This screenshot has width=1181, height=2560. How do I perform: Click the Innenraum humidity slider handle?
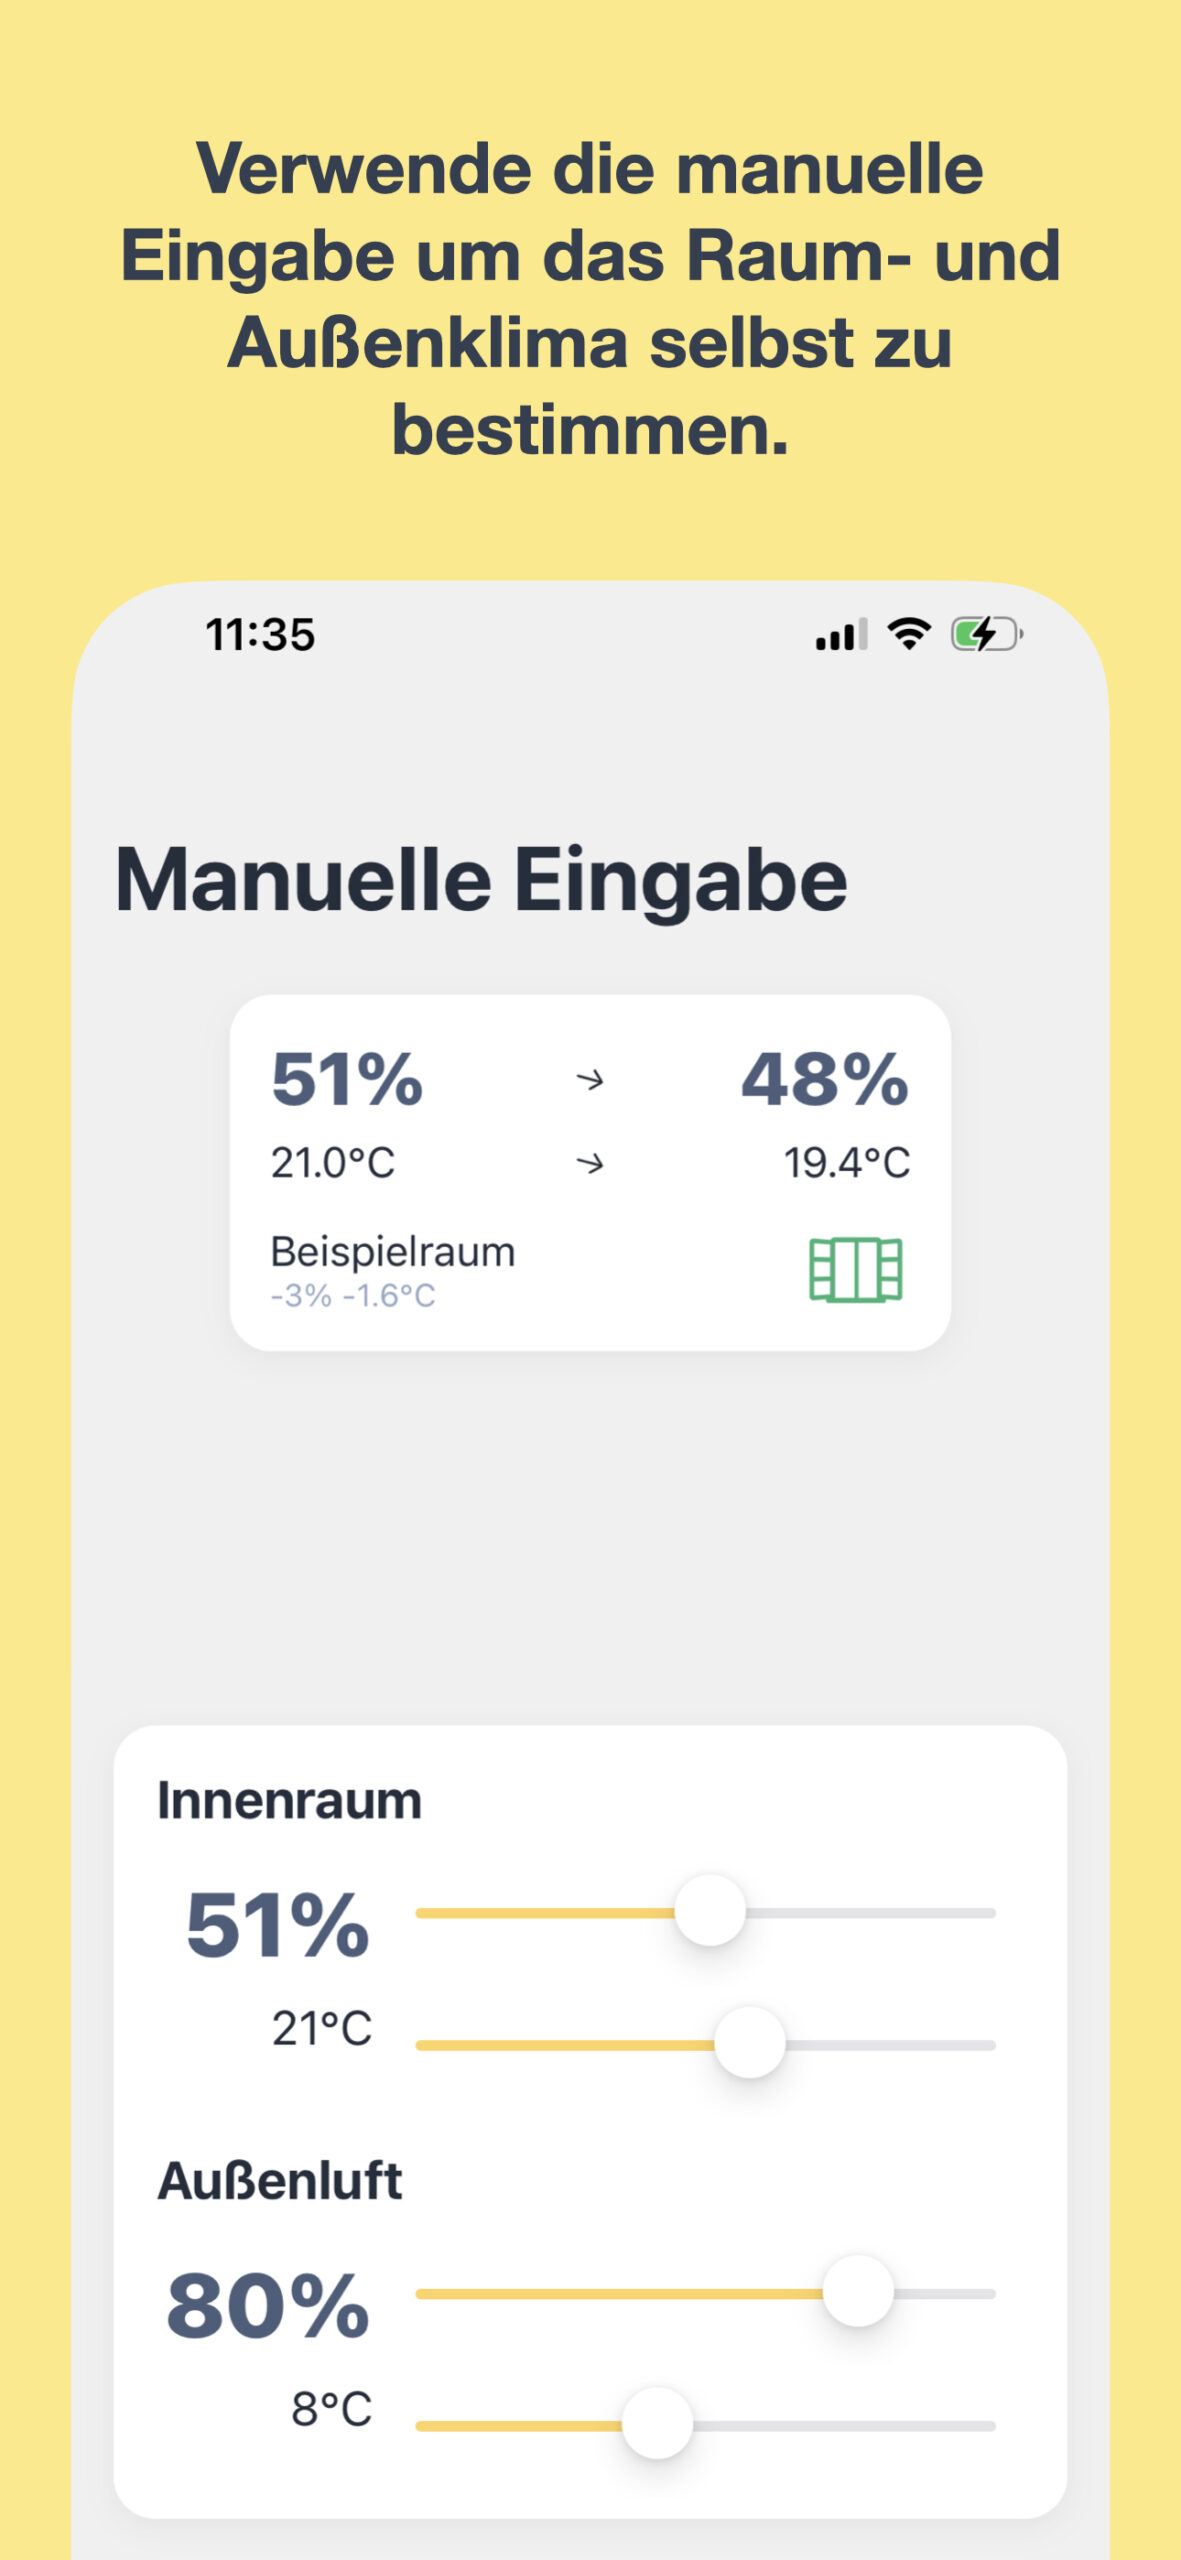point(710,1911)
